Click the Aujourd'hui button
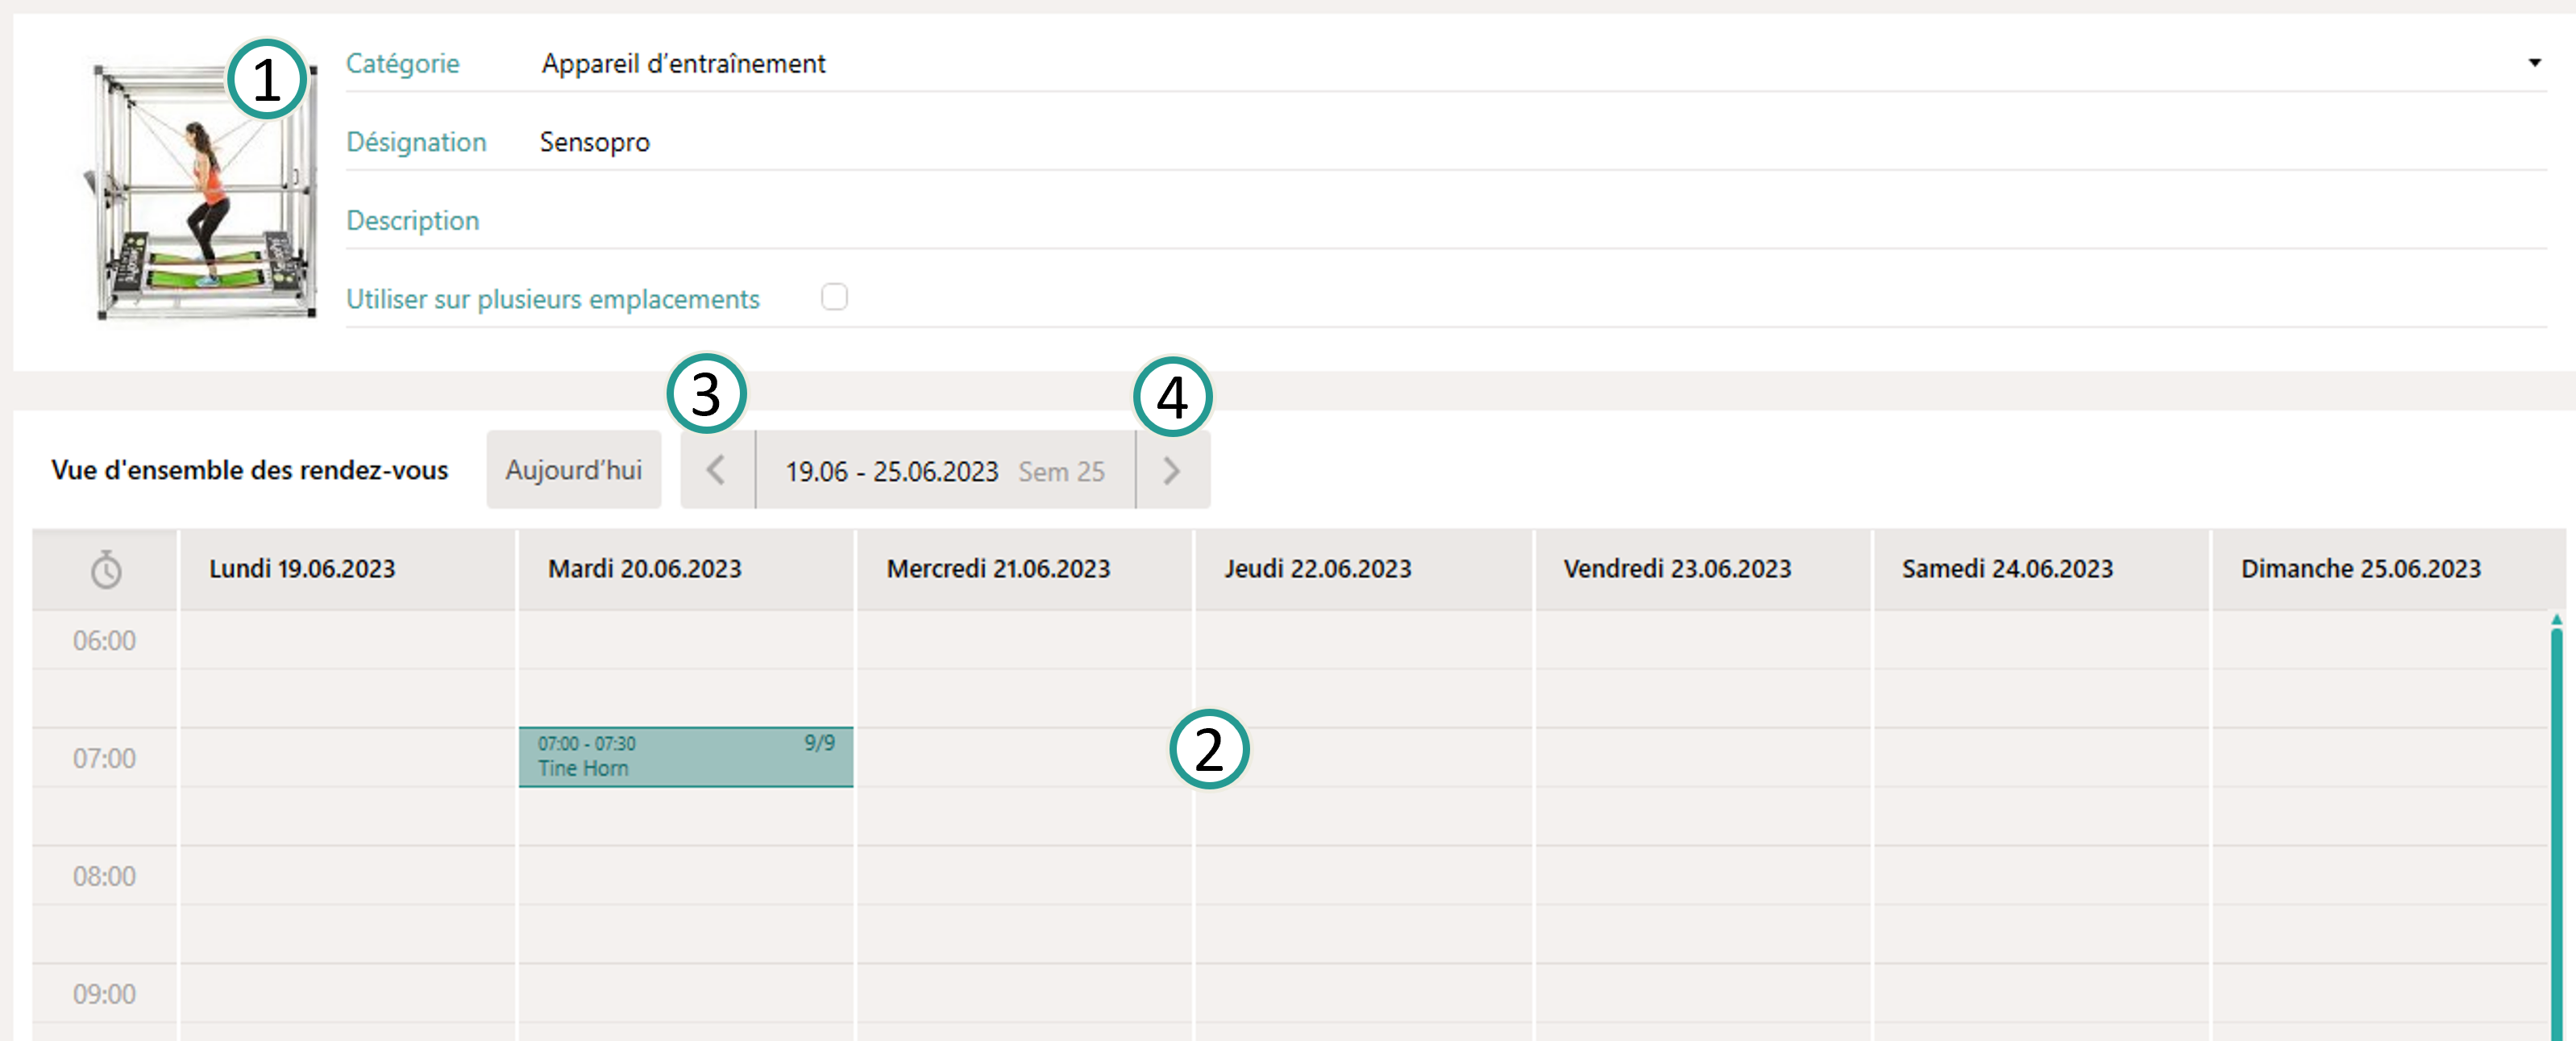The image size is (2576, 1041). pyautogui.click(x=573, y=470)
